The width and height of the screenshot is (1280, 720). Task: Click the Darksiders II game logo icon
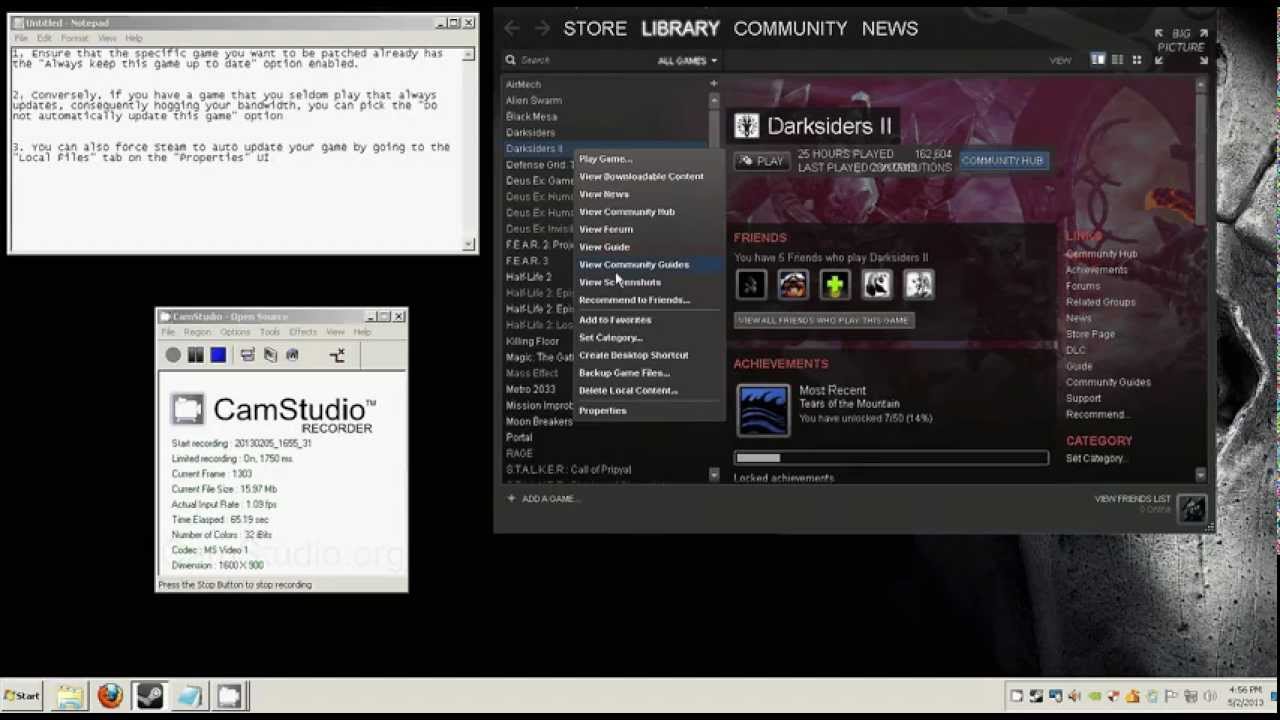point(747,126)
